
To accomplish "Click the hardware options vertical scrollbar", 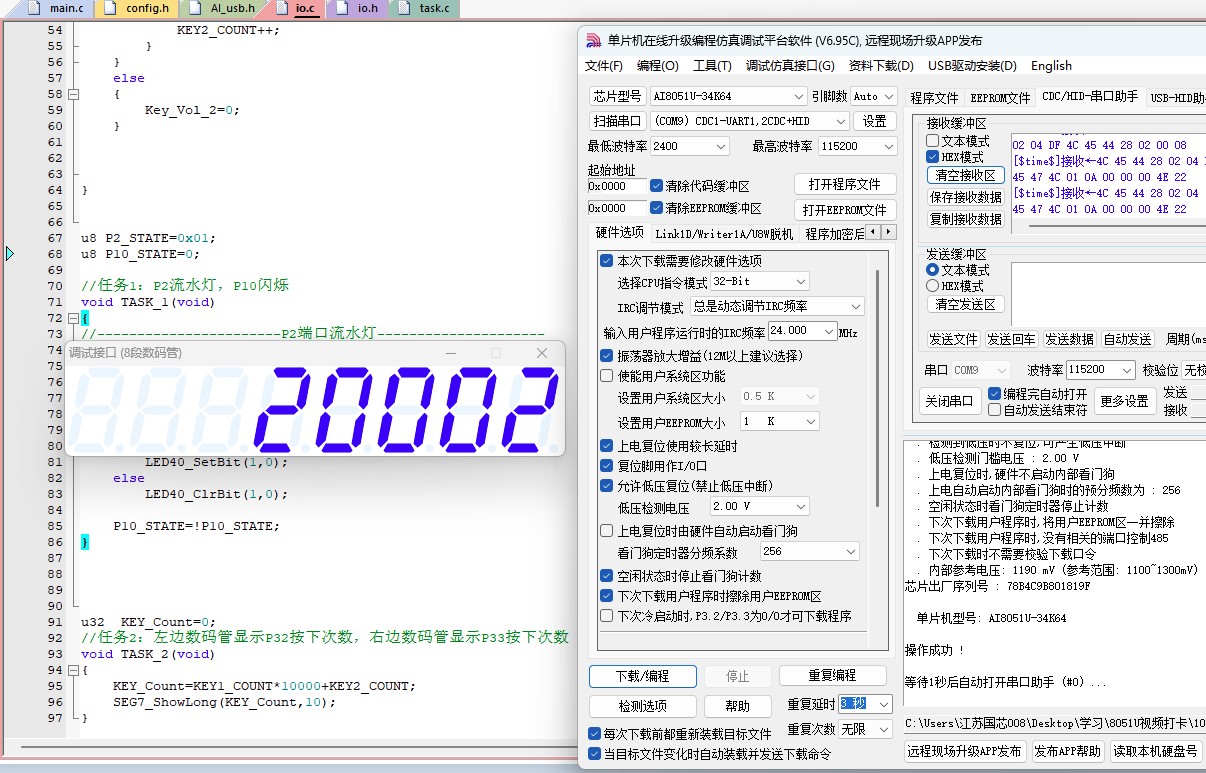I will click(877, 390).
